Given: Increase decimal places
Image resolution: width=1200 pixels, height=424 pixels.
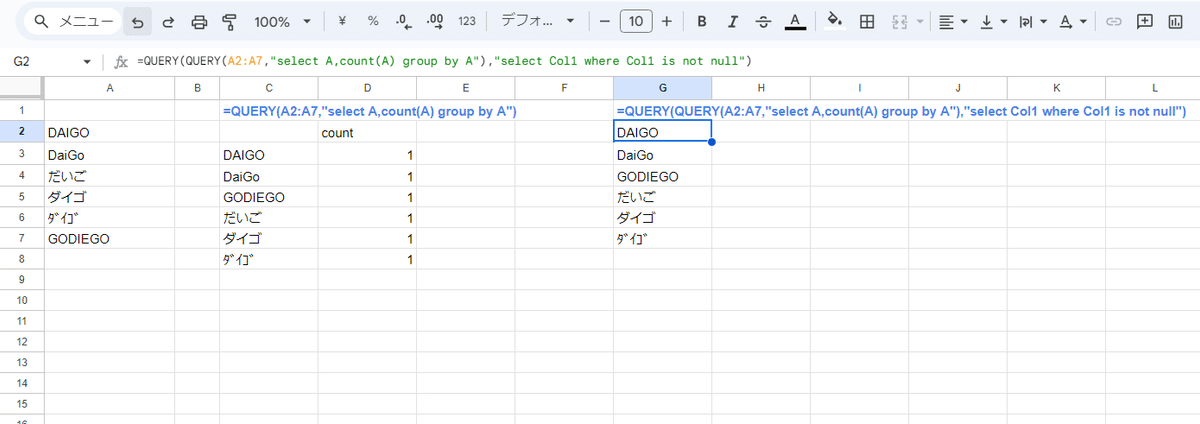Looking at the screenshot, I should (435, 21).
